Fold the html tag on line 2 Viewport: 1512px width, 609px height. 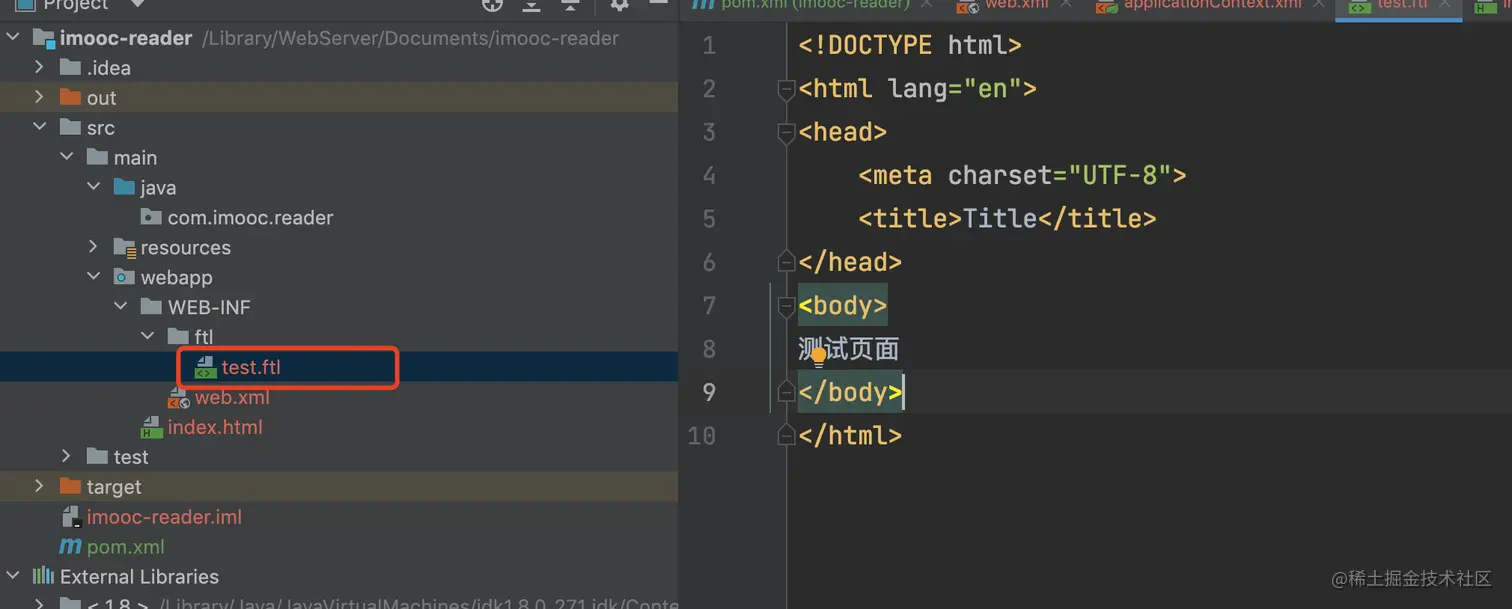click(x=787, y=89)
